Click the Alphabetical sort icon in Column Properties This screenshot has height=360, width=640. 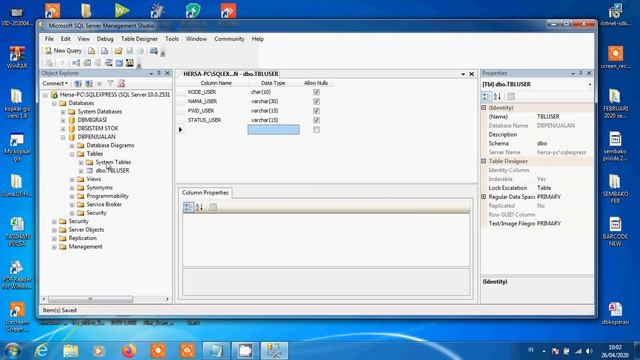click(x=199, y=207)
